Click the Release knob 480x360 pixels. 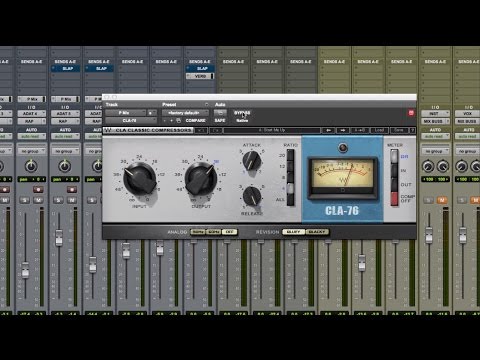pos(252,196)
